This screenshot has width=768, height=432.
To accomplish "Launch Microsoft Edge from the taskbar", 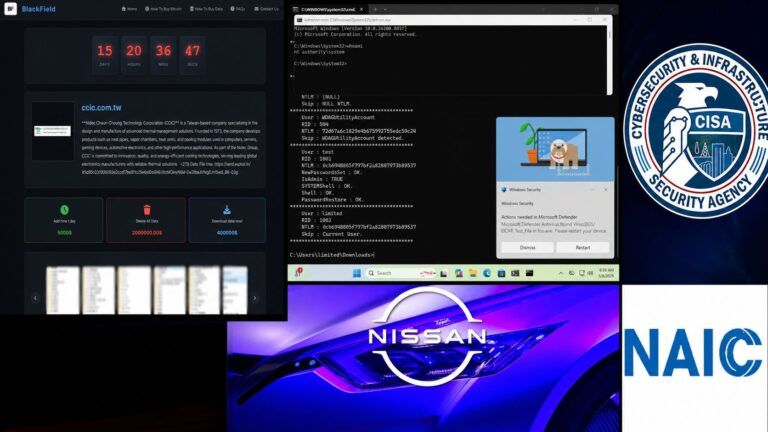I will pos(487,273).
